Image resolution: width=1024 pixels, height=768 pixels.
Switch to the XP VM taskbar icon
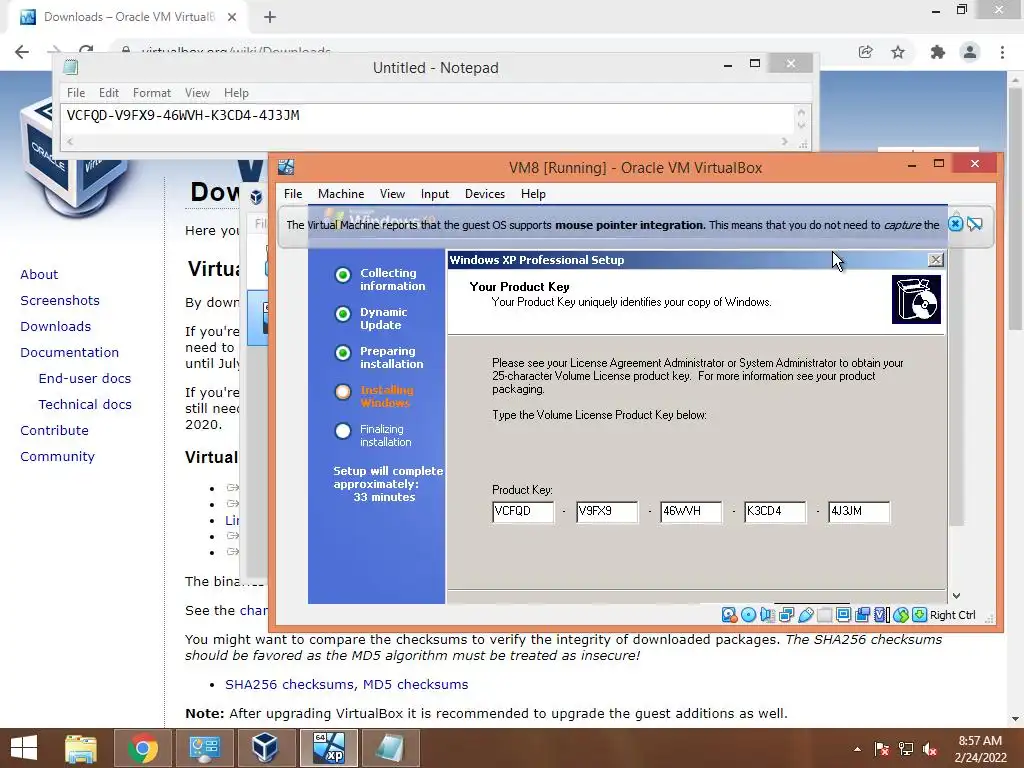(328, 748)
